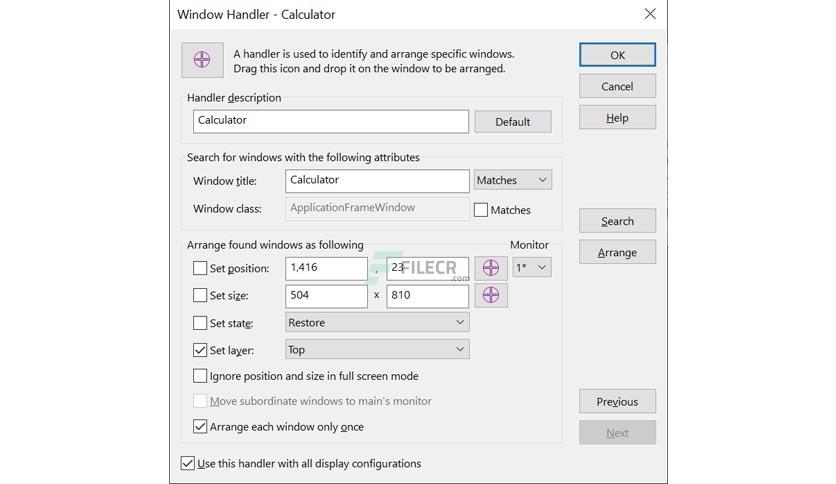The height and width of the screenshot is (484, 836).
Task: Toggle Use this handler with all display configurations
Action: tap(188, 463)
